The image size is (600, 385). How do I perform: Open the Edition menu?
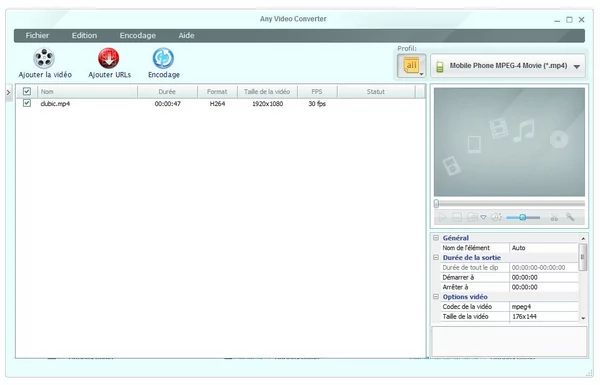point(84,36)
